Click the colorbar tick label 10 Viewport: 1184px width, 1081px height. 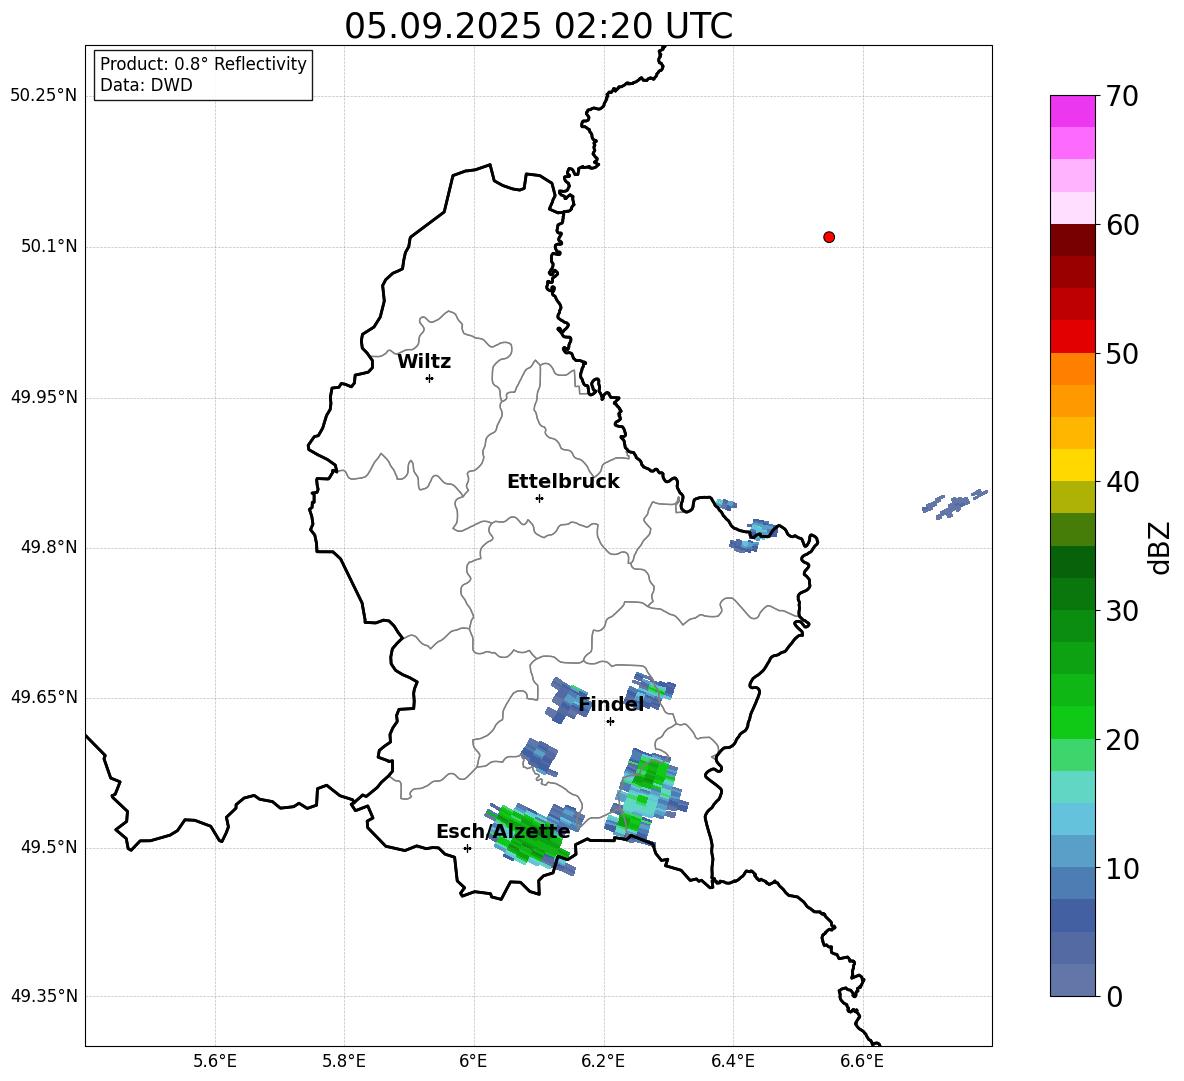coord(1122,868)
